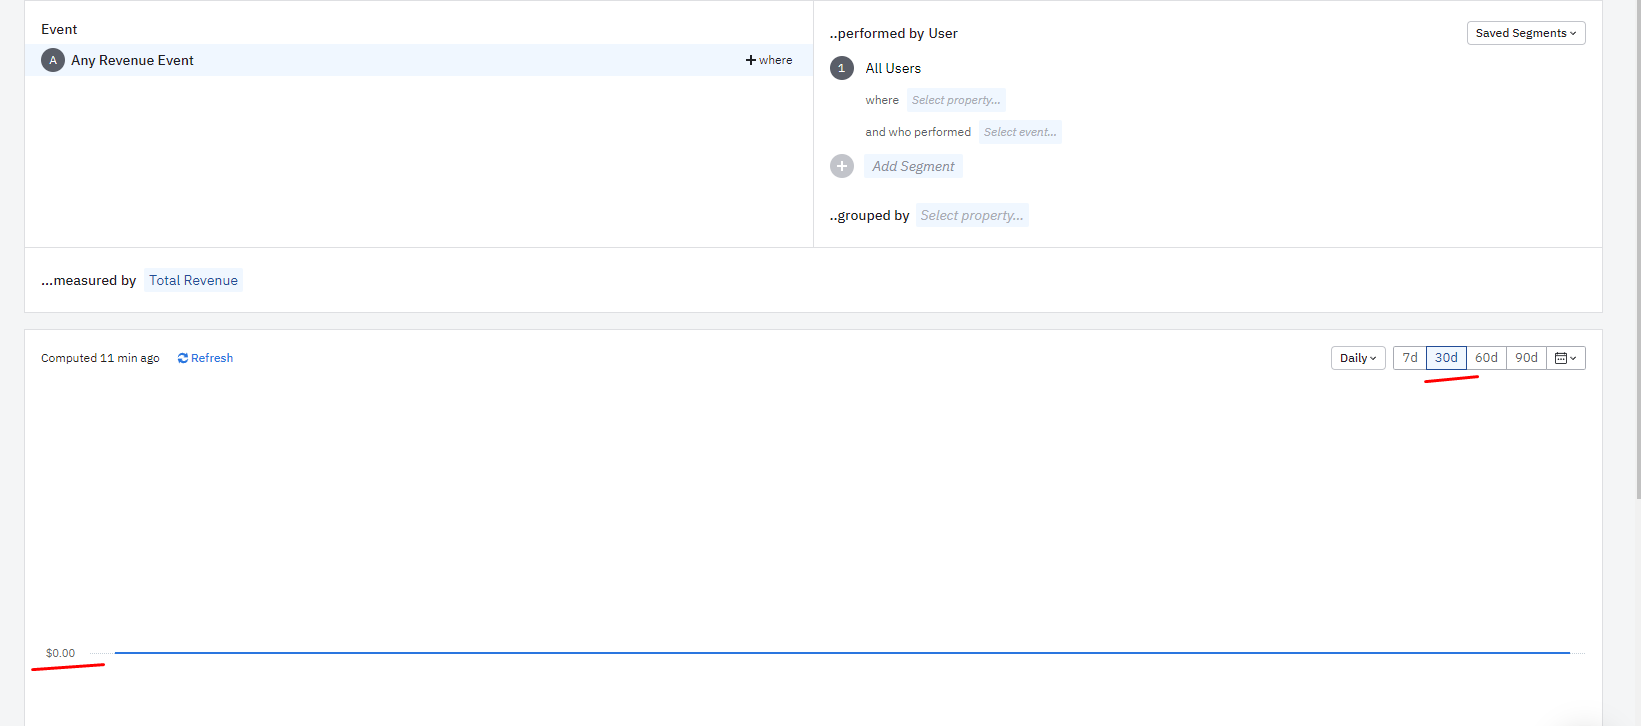
Task: Open the Total Revenue measure selector
Action: [x=194, y=280]
